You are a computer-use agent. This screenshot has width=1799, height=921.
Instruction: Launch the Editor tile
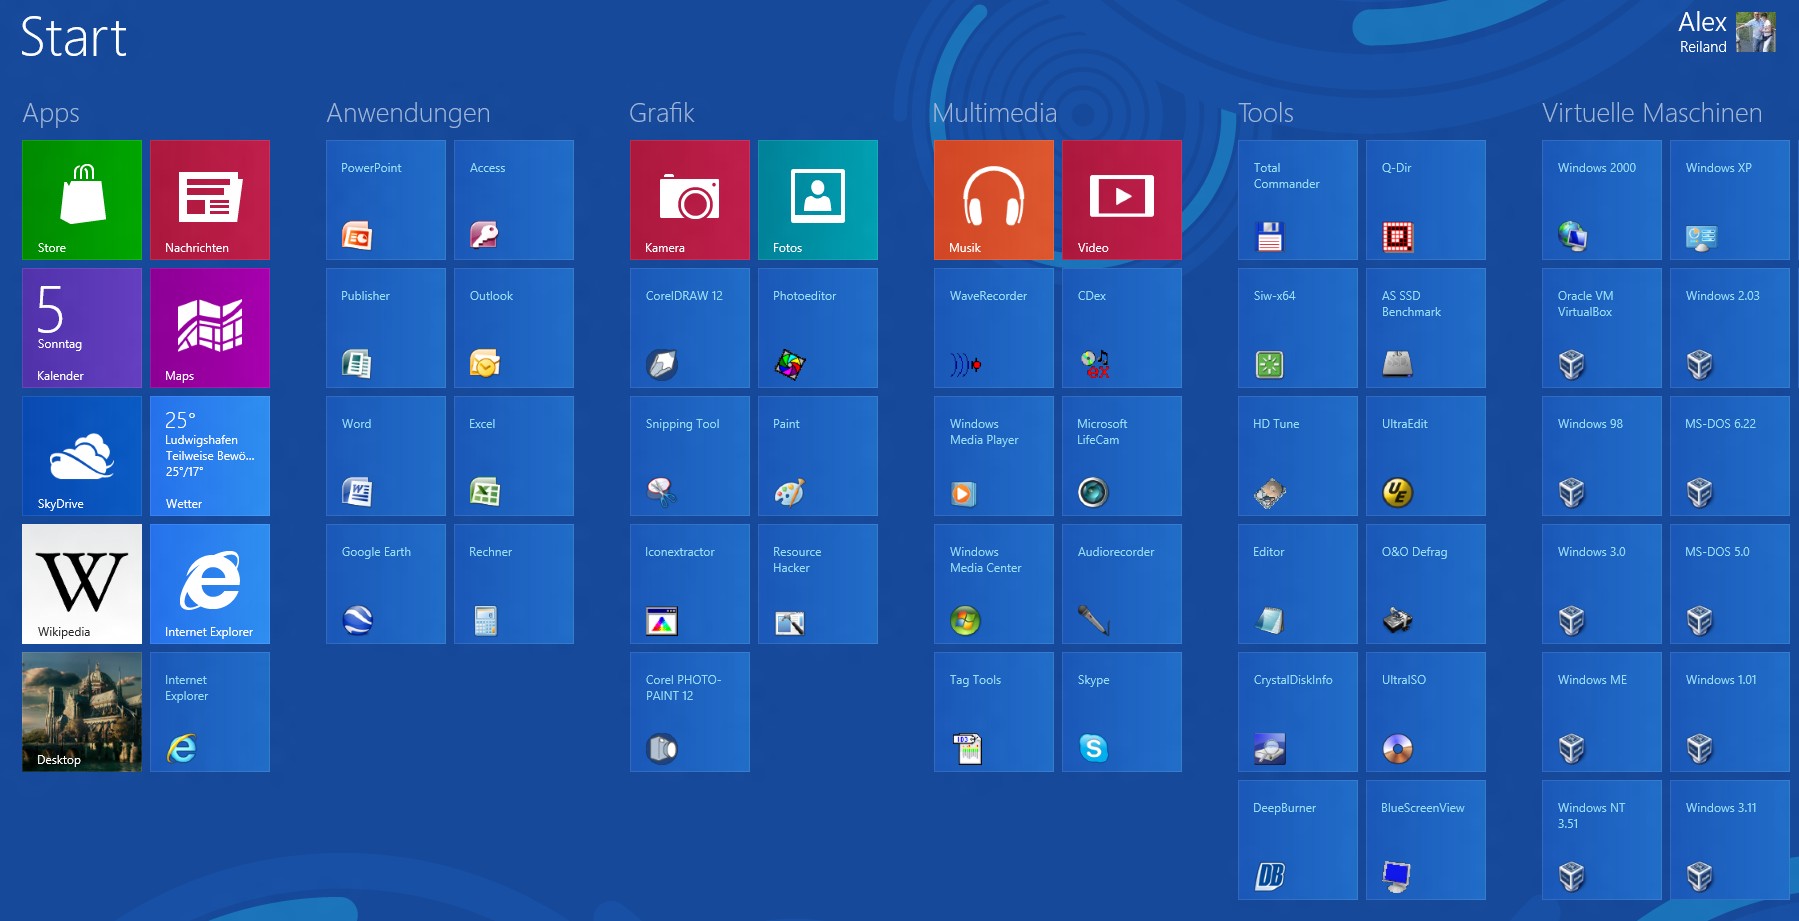point(1298,584)
